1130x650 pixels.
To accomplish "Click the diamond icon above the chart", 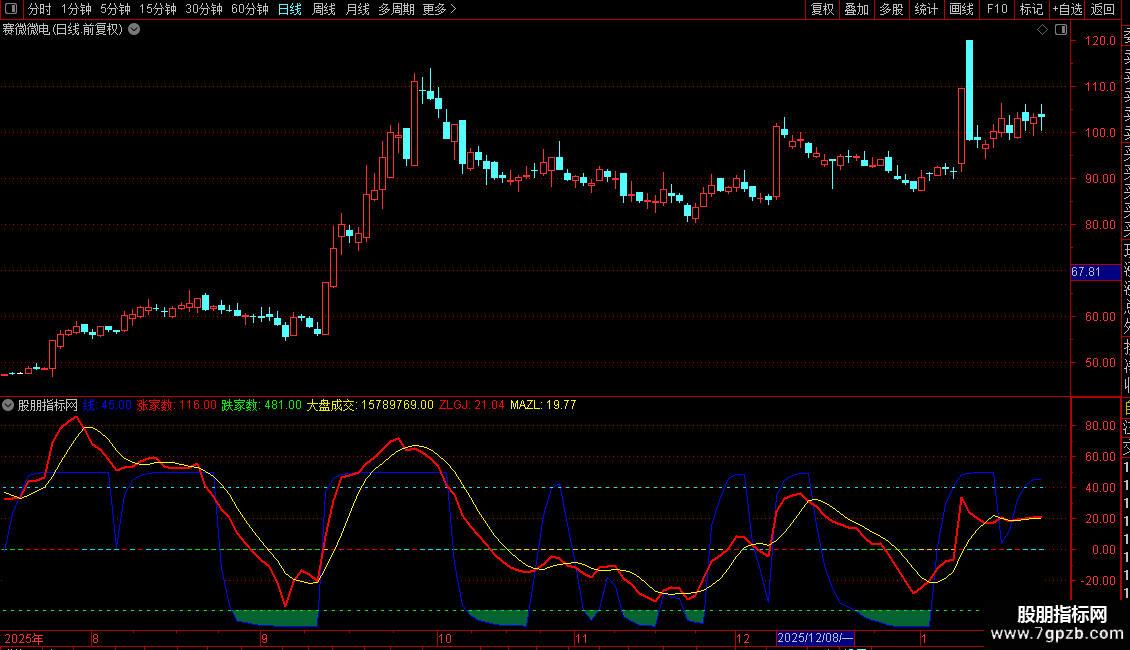I will tap(1044, 30).
